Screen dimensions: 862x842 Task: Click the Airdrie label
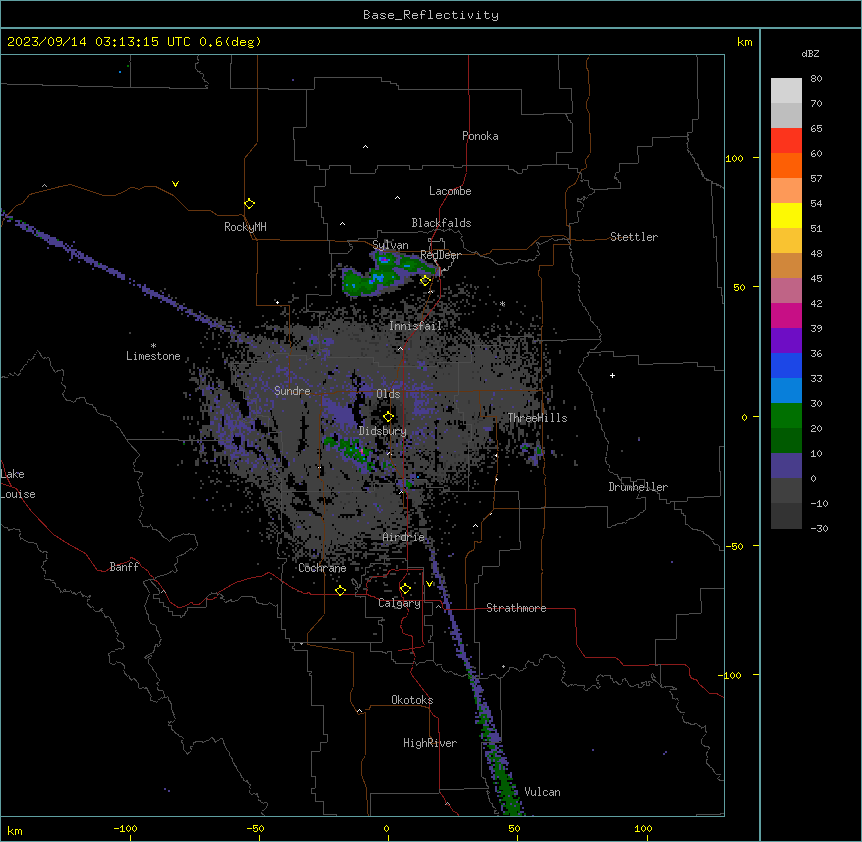[x=404, y=537]
